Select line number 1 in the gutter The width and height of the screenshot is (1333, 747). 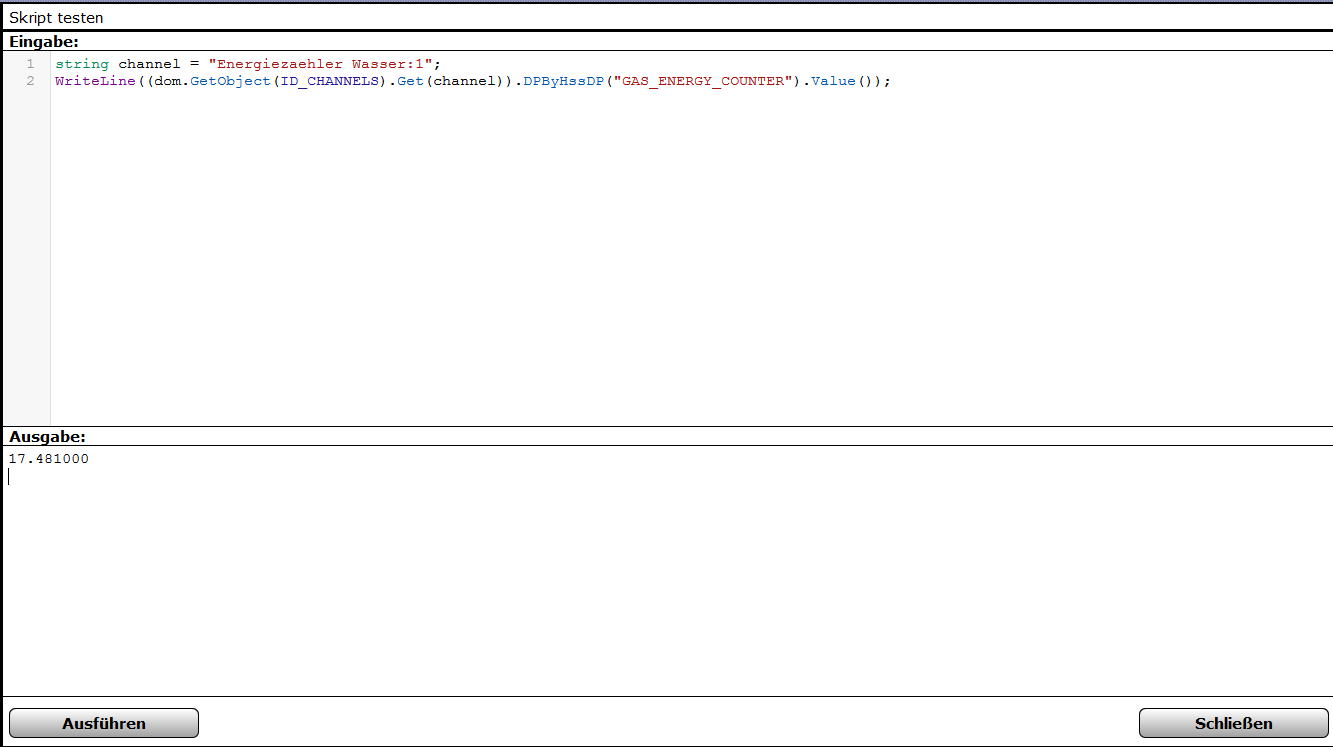pyautogui.click(x=30, y=64)
